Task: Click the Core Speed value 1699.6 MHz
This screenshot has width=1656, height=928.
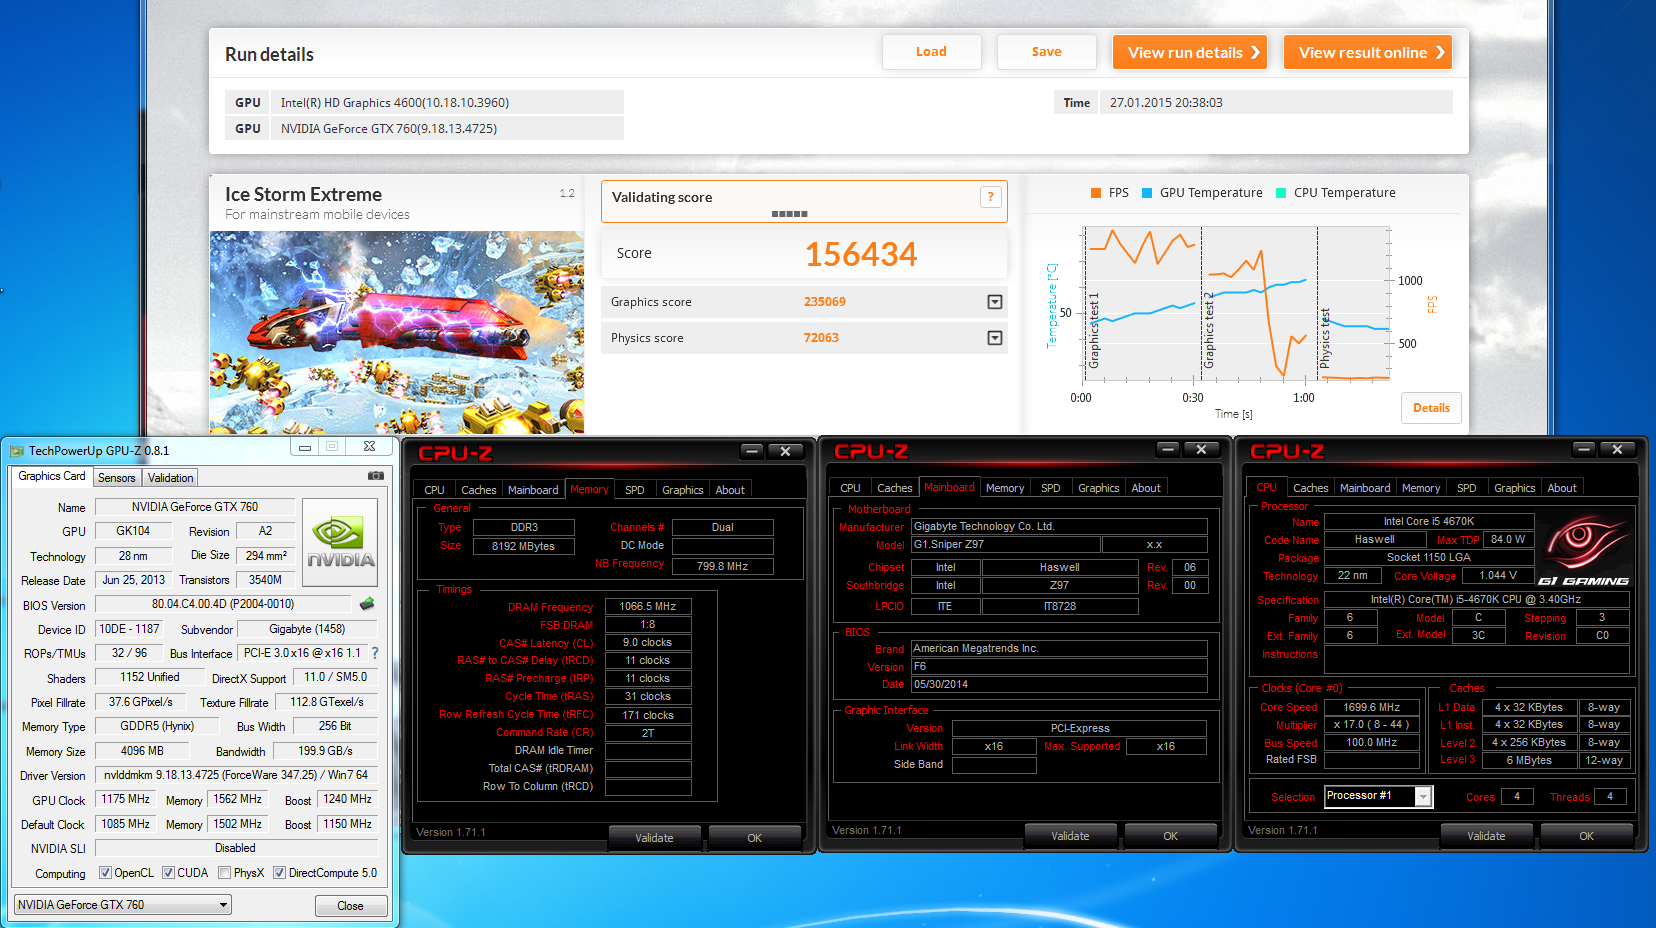Action: pyautogui.click(x=1372, y=707)
